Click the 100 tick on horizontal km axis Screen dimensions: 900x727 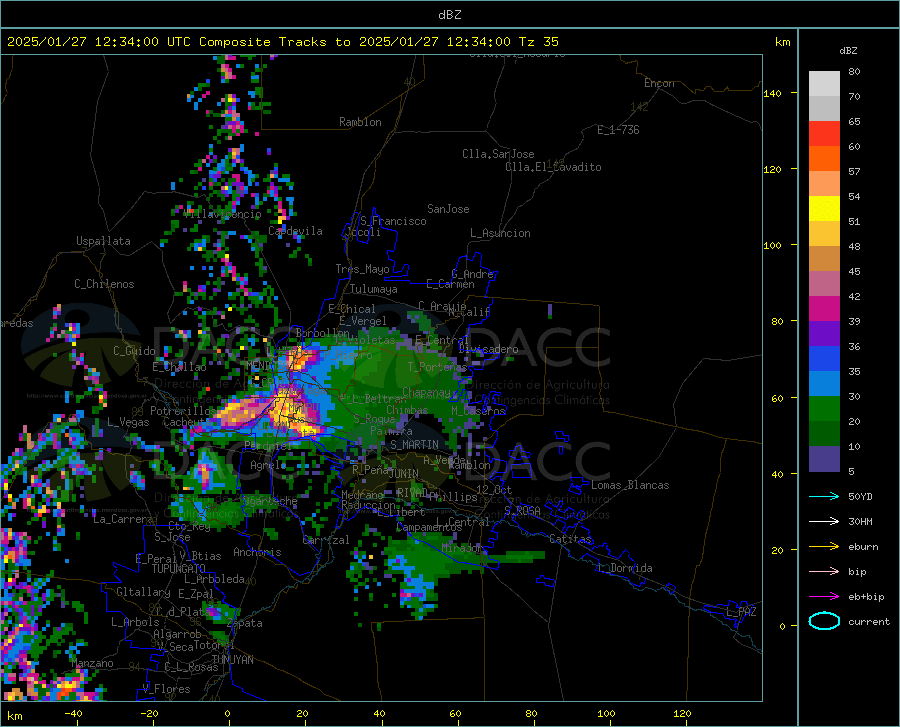(x=606, y=714)
